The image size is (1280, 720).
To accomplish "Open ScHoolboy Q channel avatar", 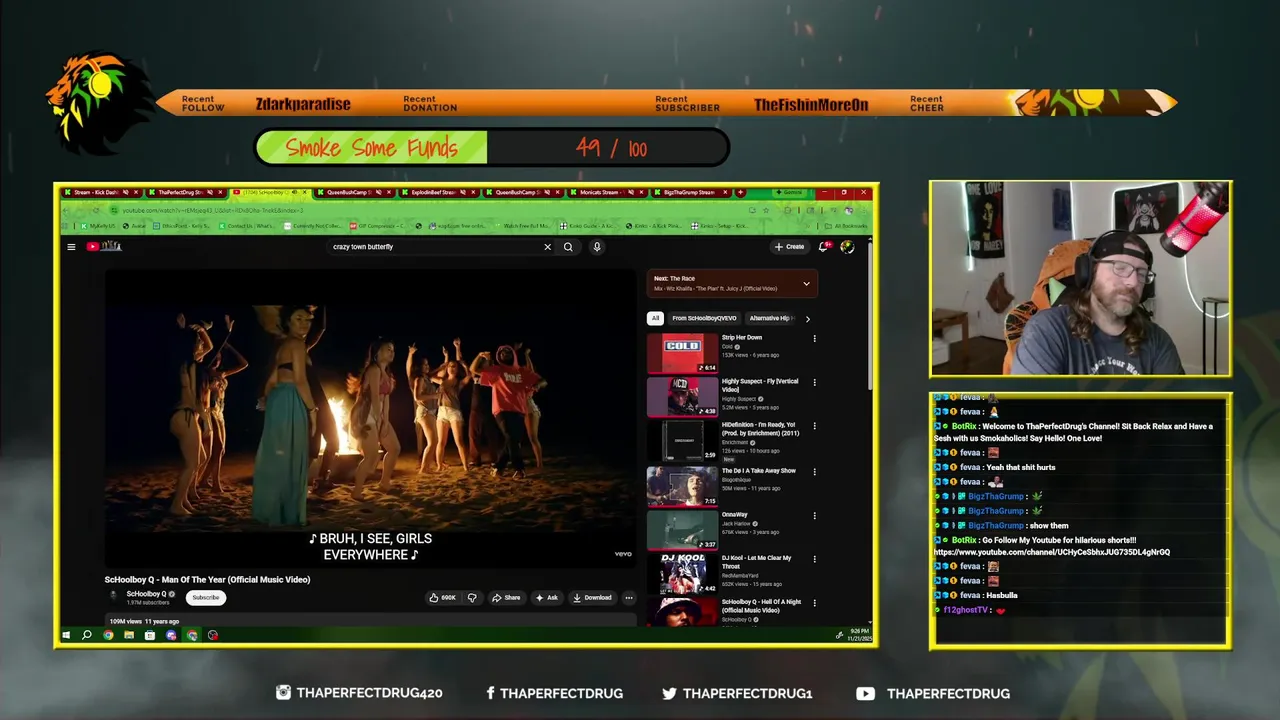I will coord(113,596).
